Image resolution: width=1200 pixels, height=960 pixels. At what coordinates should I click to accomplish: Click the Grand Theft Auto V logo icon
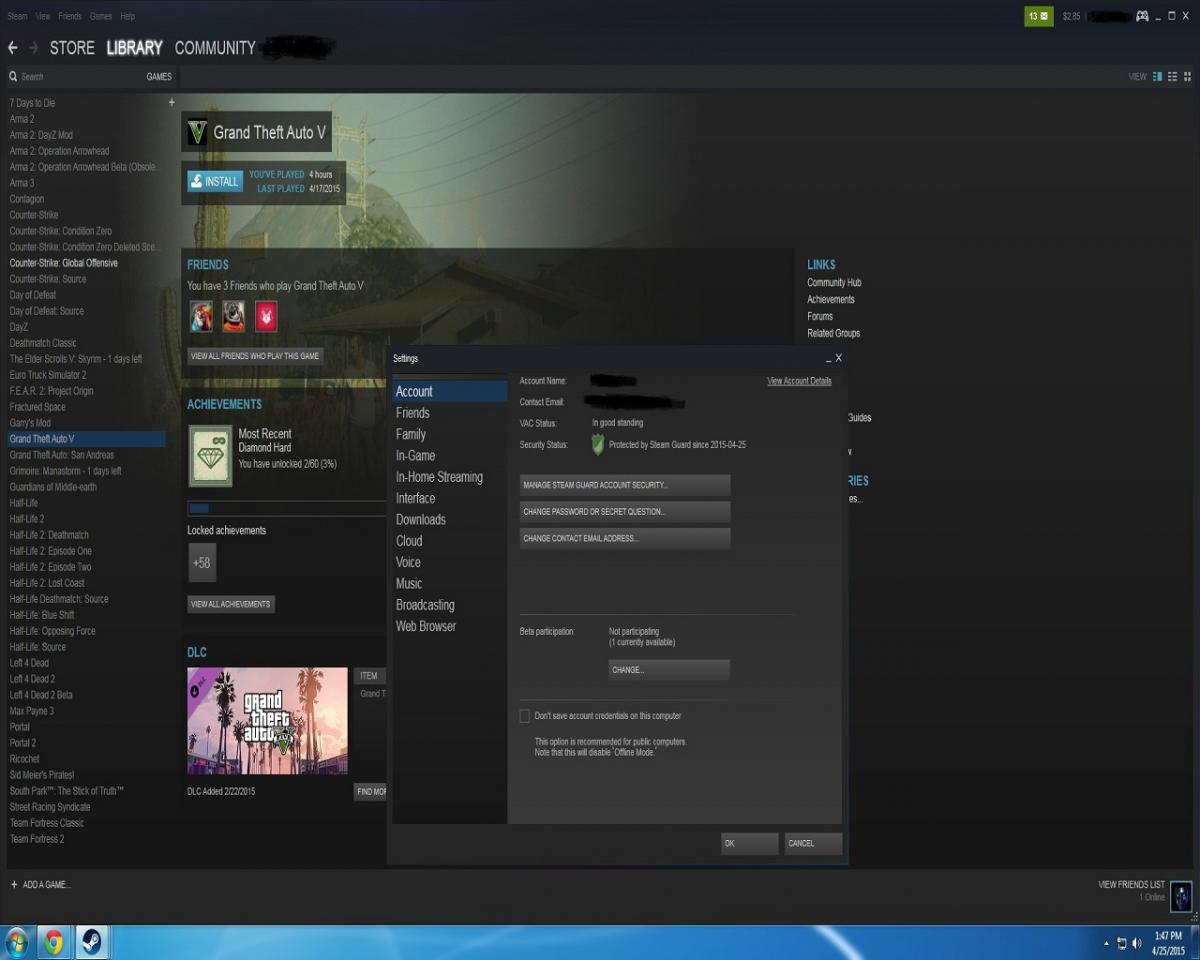(198, 132)
